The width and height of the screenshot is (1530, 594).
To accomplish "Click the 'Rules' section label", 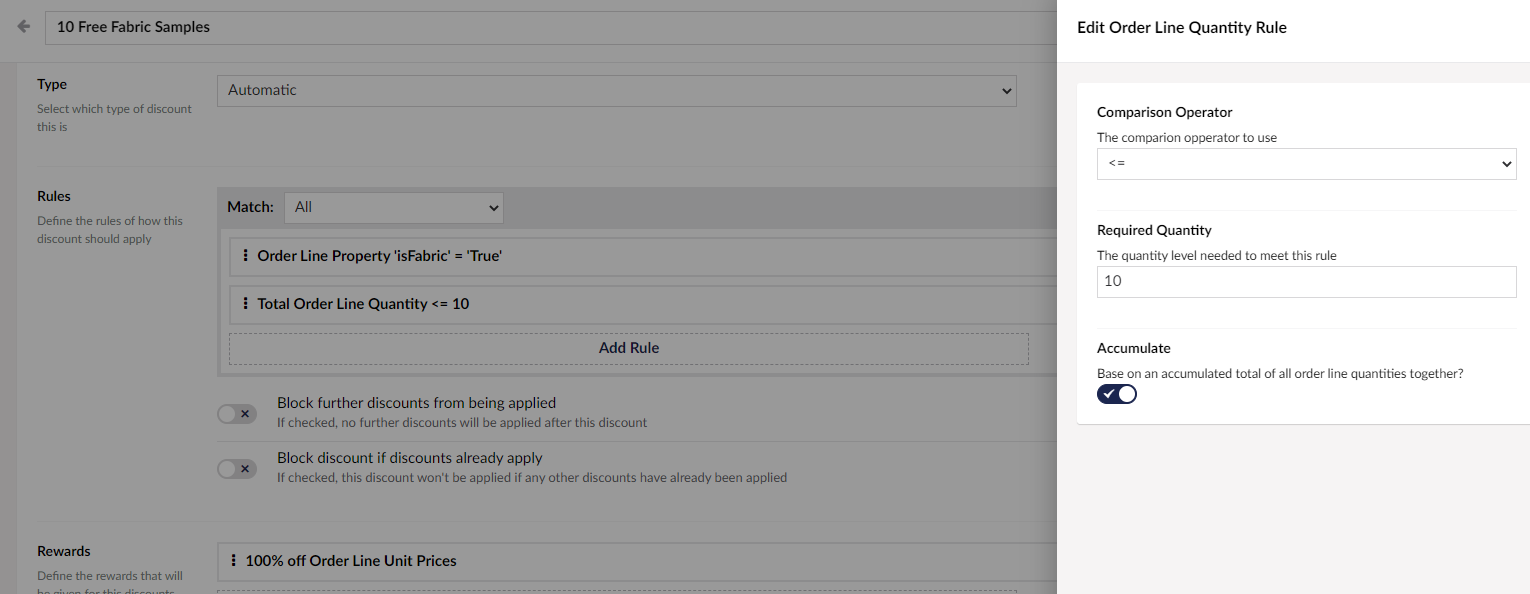I will 54,196.
